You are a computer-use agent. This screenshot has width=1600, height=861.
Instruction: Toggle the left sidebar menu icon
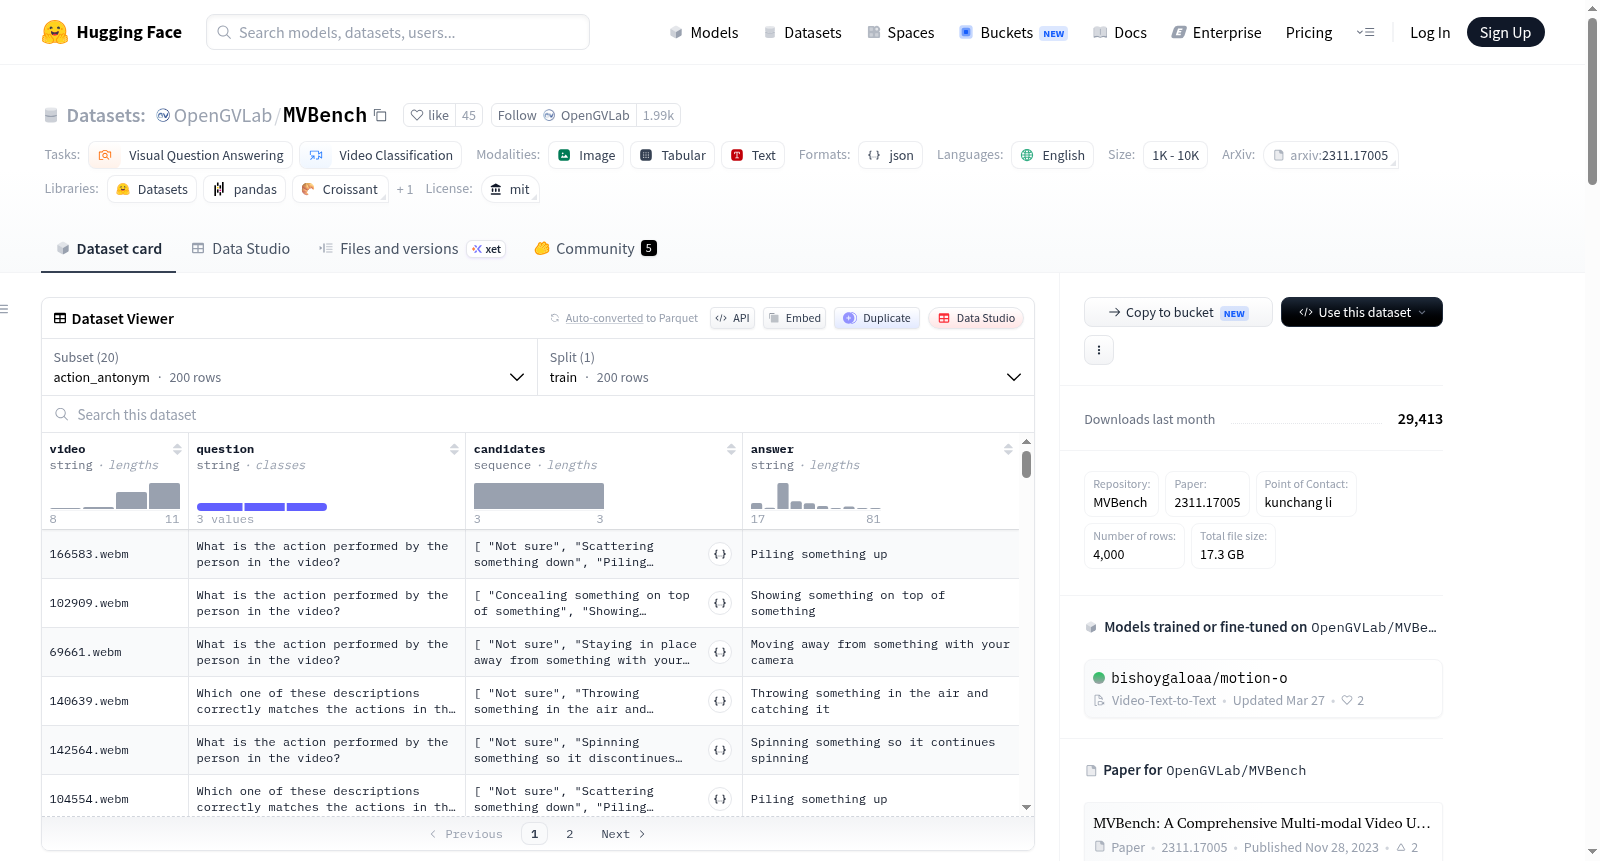click(4, 309)
